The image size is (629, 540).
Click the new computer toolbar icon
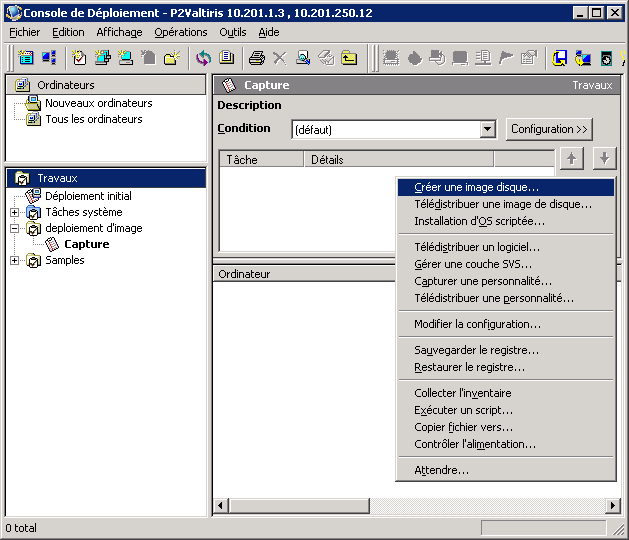pyautogui.click(x=126, y=58)
